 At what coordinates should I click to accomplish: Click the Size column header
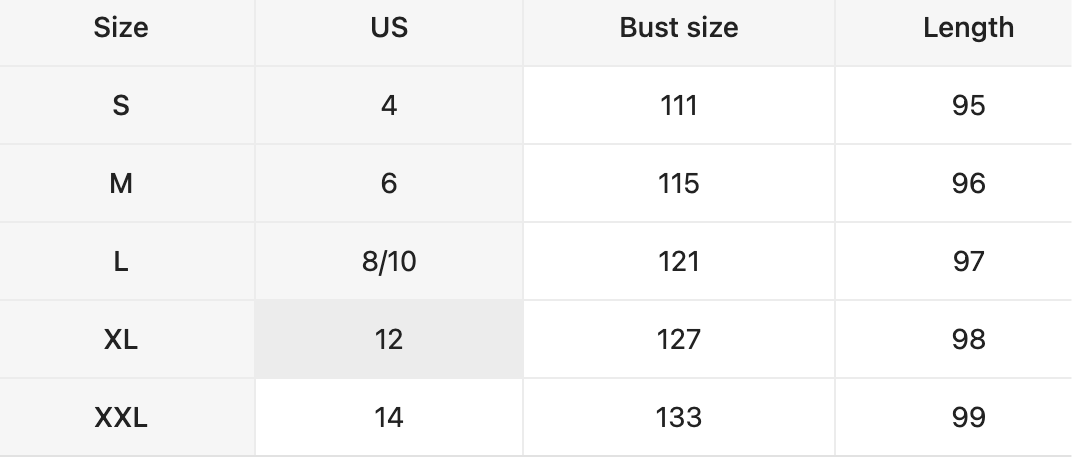pos(121,28)
